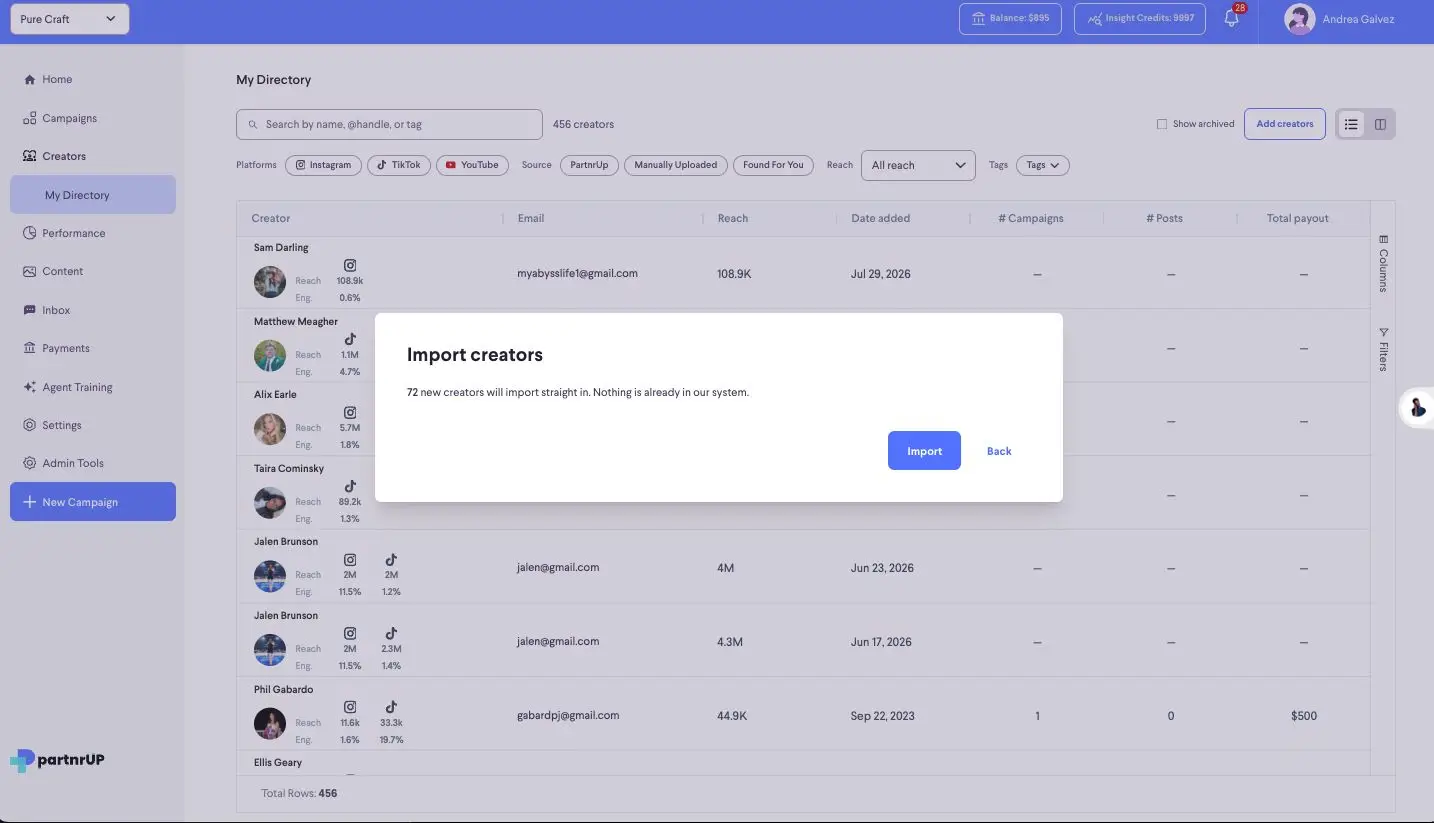Select email myabysslife1@gmail.com
1434x823 pixels.
tap(577, 273)
